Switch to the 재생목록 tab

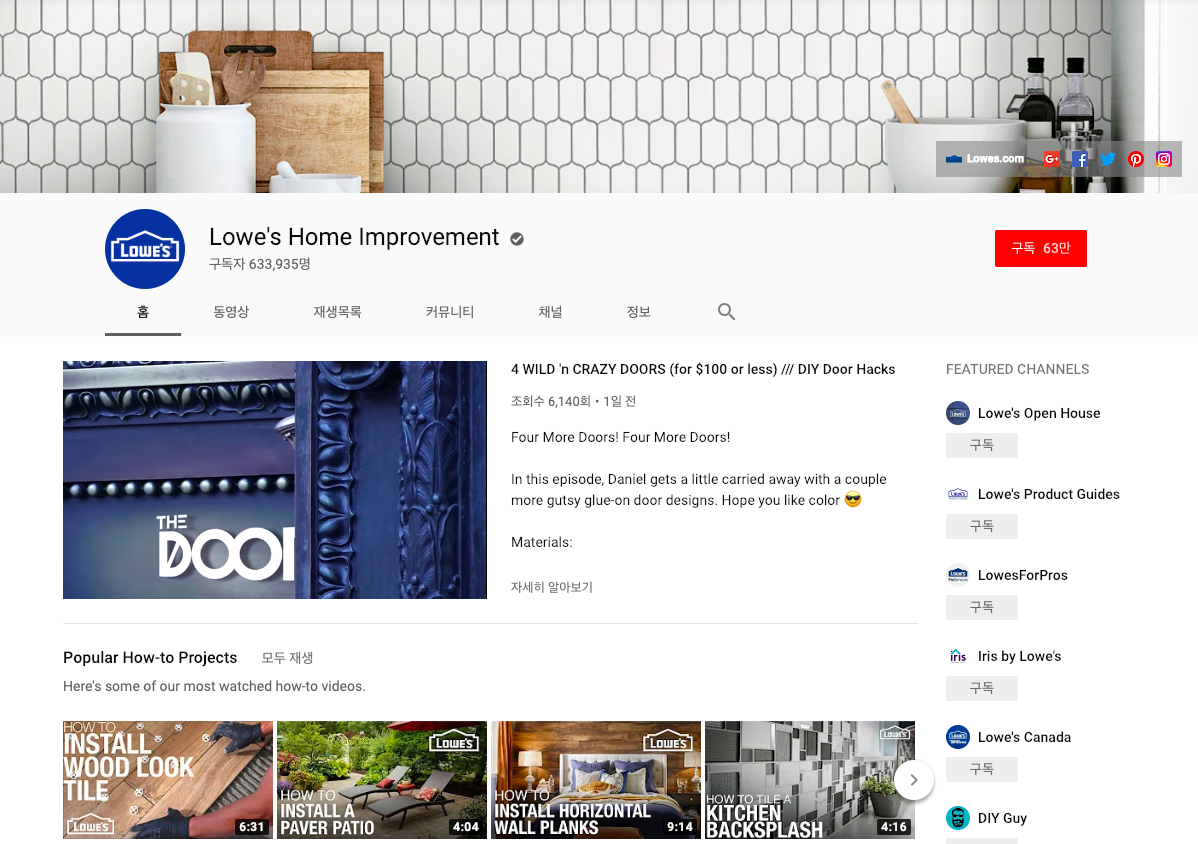coord(337,312)
